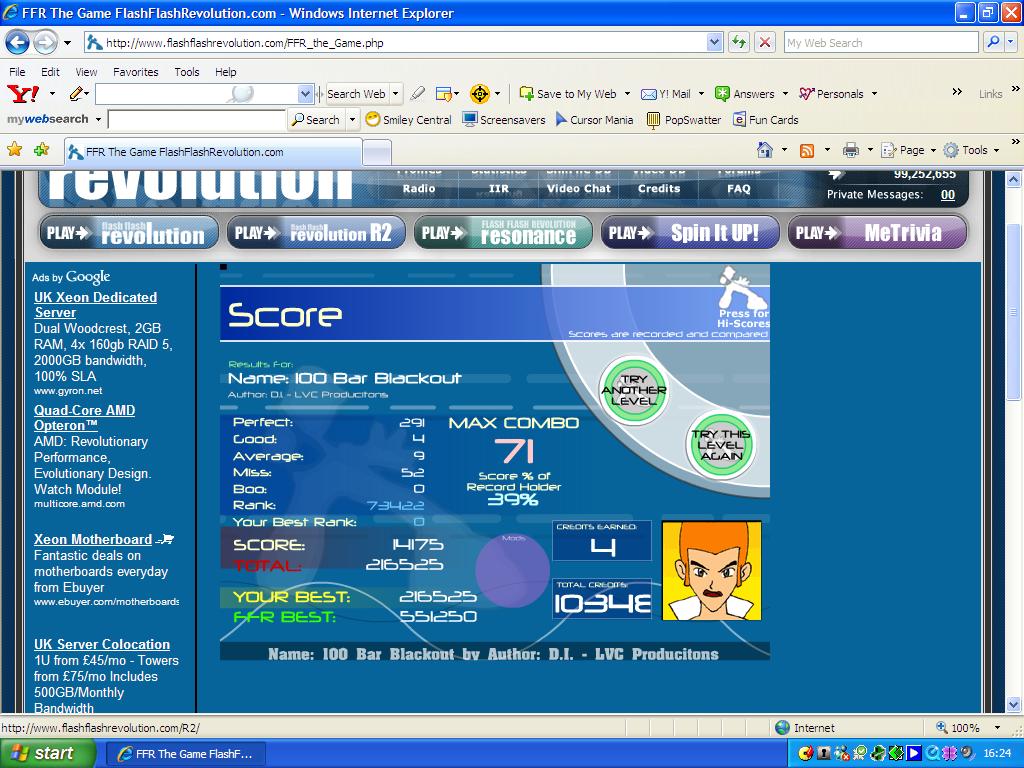Expand the Search Web dropdown arrow

click(395, 94)
